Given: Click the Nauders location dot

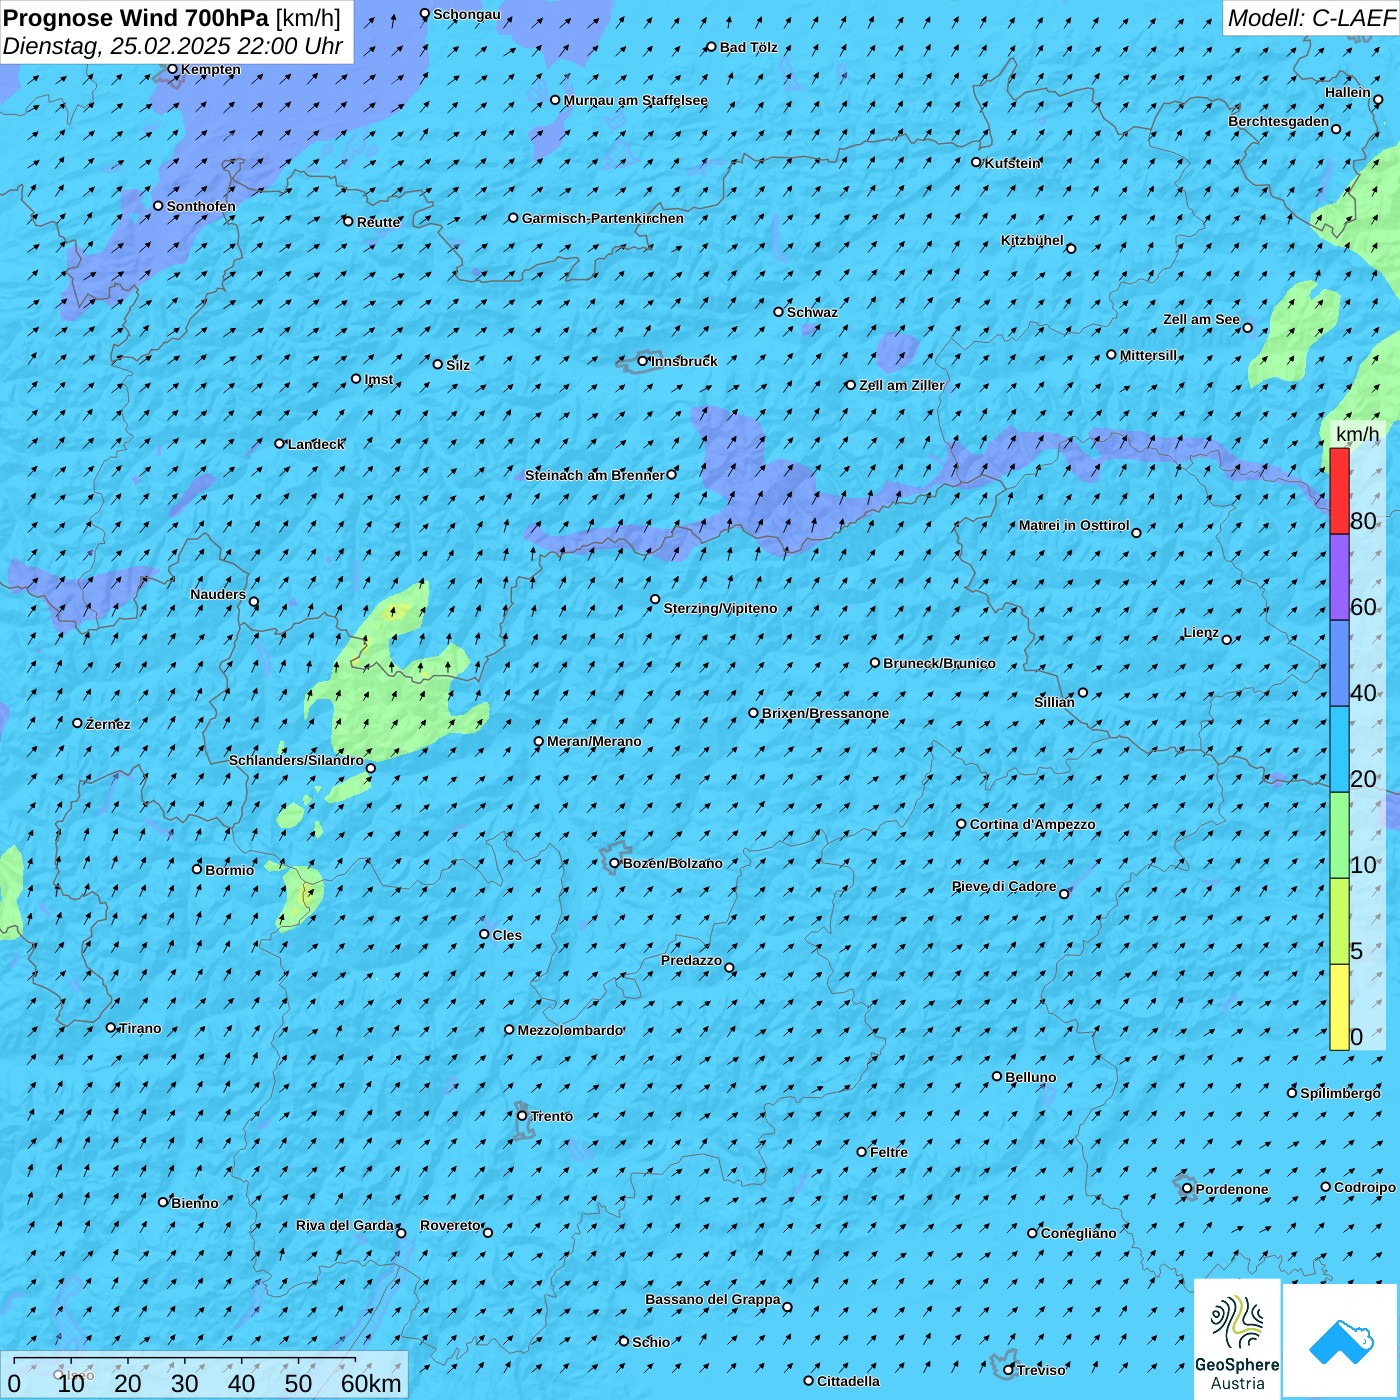Looking at the screenshot, I should tap(254, 602).
